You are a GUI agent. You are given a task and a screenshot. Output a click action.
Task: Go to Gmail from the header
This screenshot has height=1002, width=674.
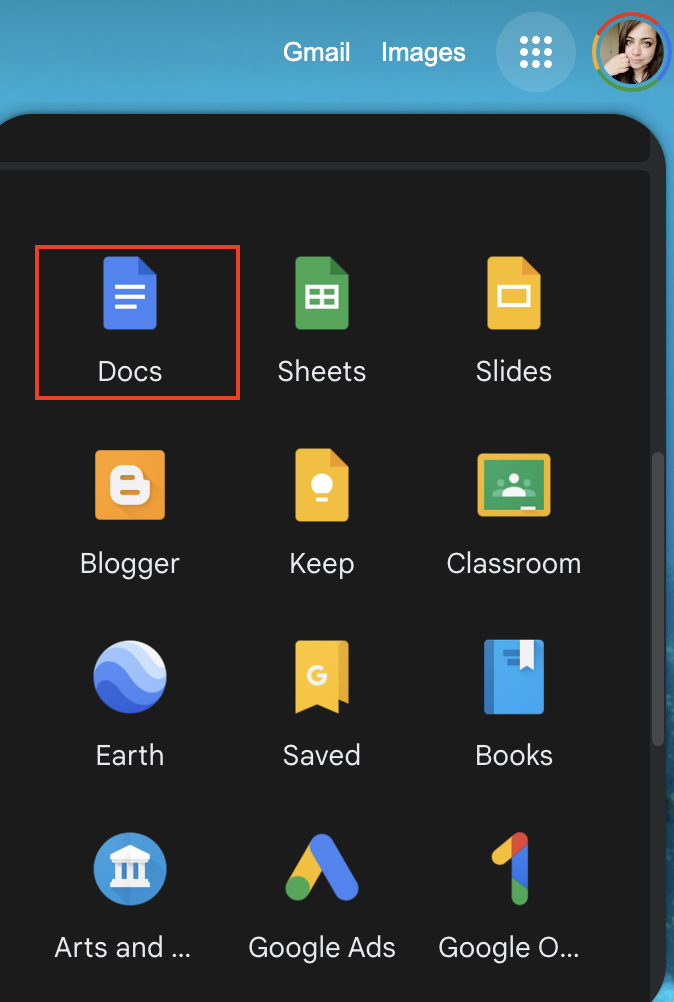coord(317,52)
